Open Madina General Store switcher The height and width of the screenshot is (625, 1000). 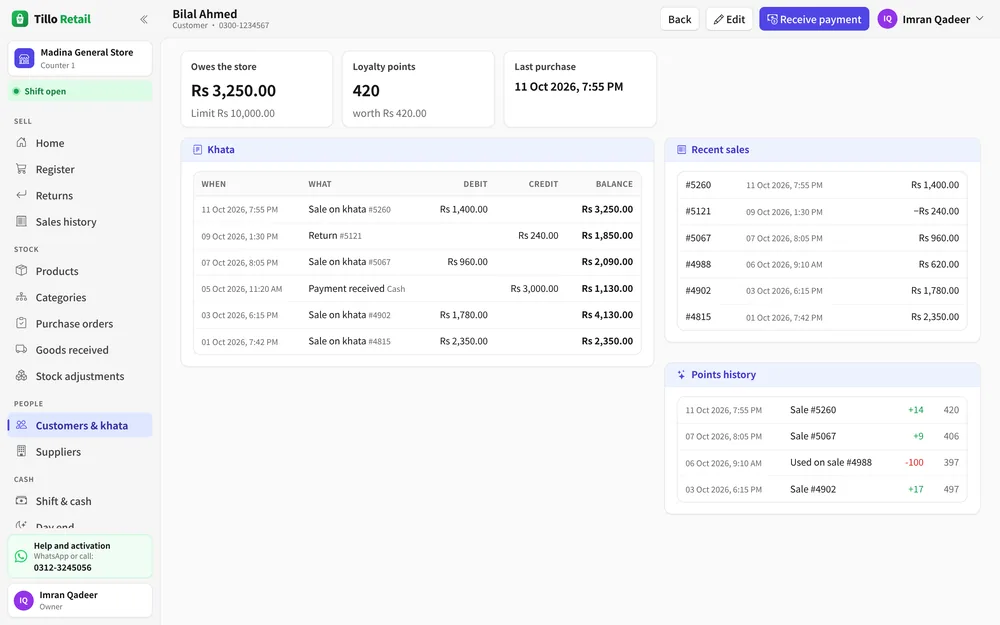80,59
